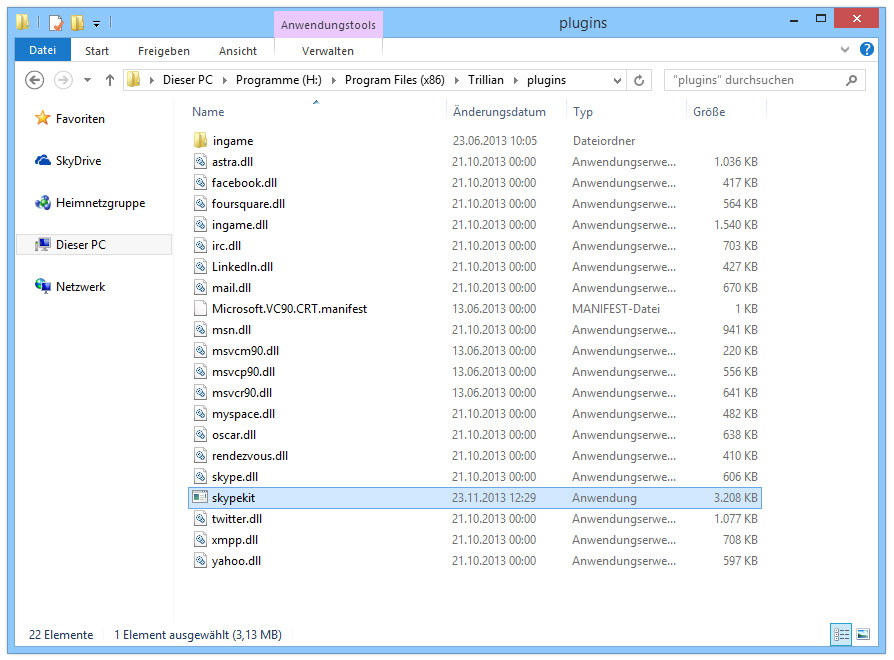The width and height of the screenshot is (894, 660).
Task: Sort by Typ column header
Action: 583,112
